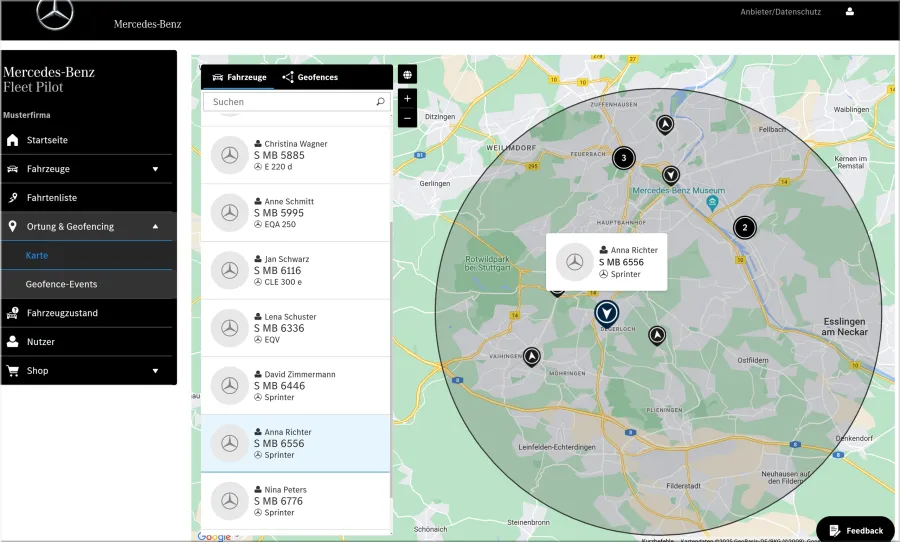Zoom in with the plus button
The image size is (900, 542).
point(407,98)
